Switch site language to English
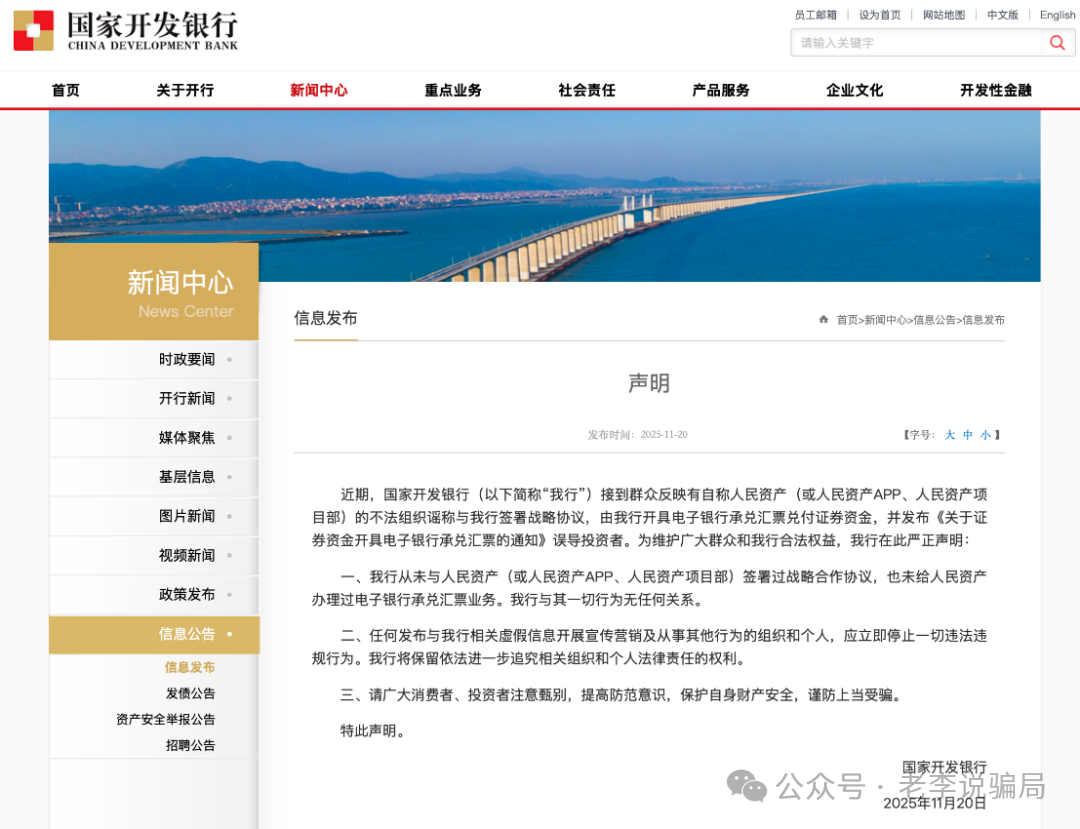Image resolution: width=1080 pixels, height=829 pixels. click(x=1057, y=14)
